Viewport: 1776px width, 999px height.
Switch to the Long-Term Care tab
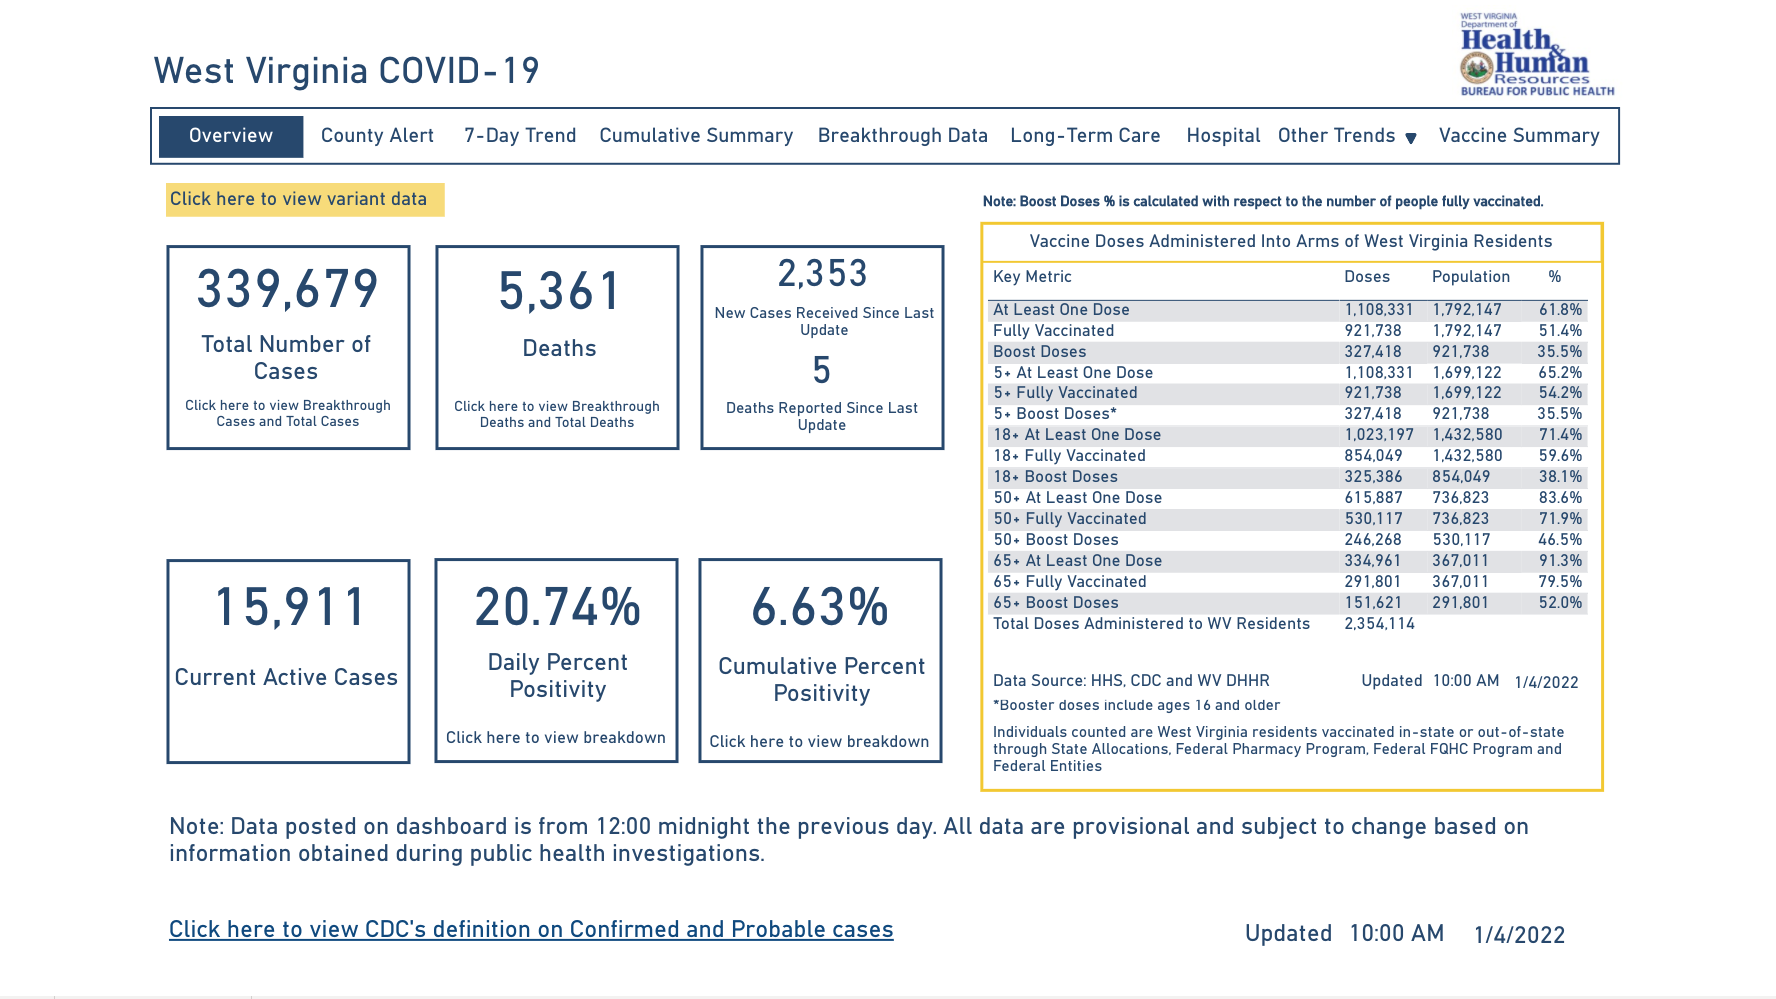click(x=1085, y=136)
